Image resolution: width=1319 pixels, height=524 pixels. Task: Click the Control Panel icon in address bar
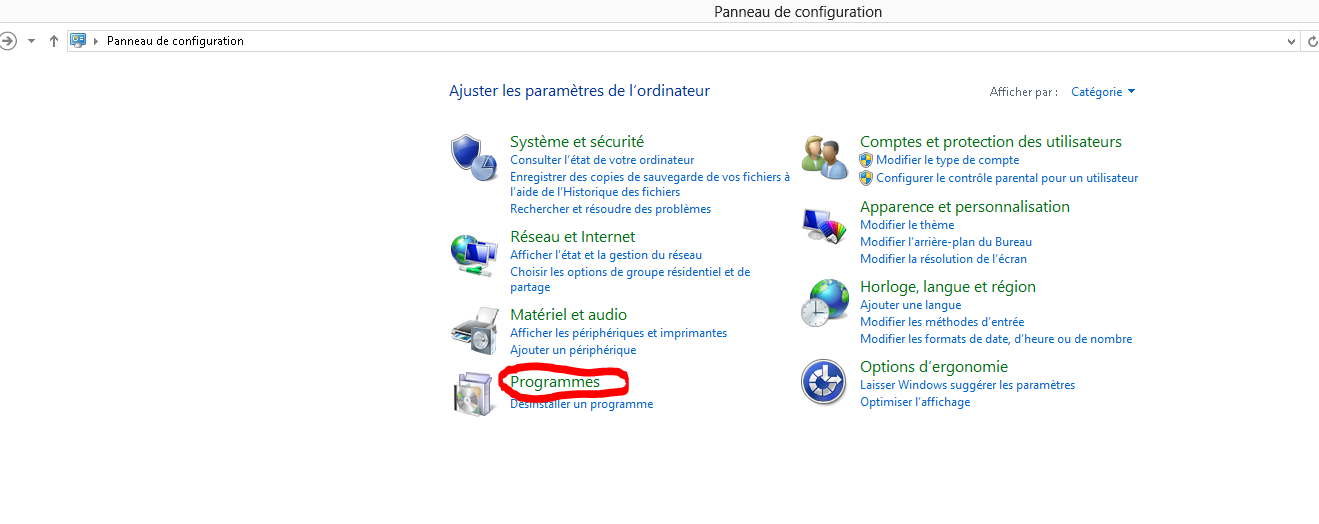coord(78,41)
